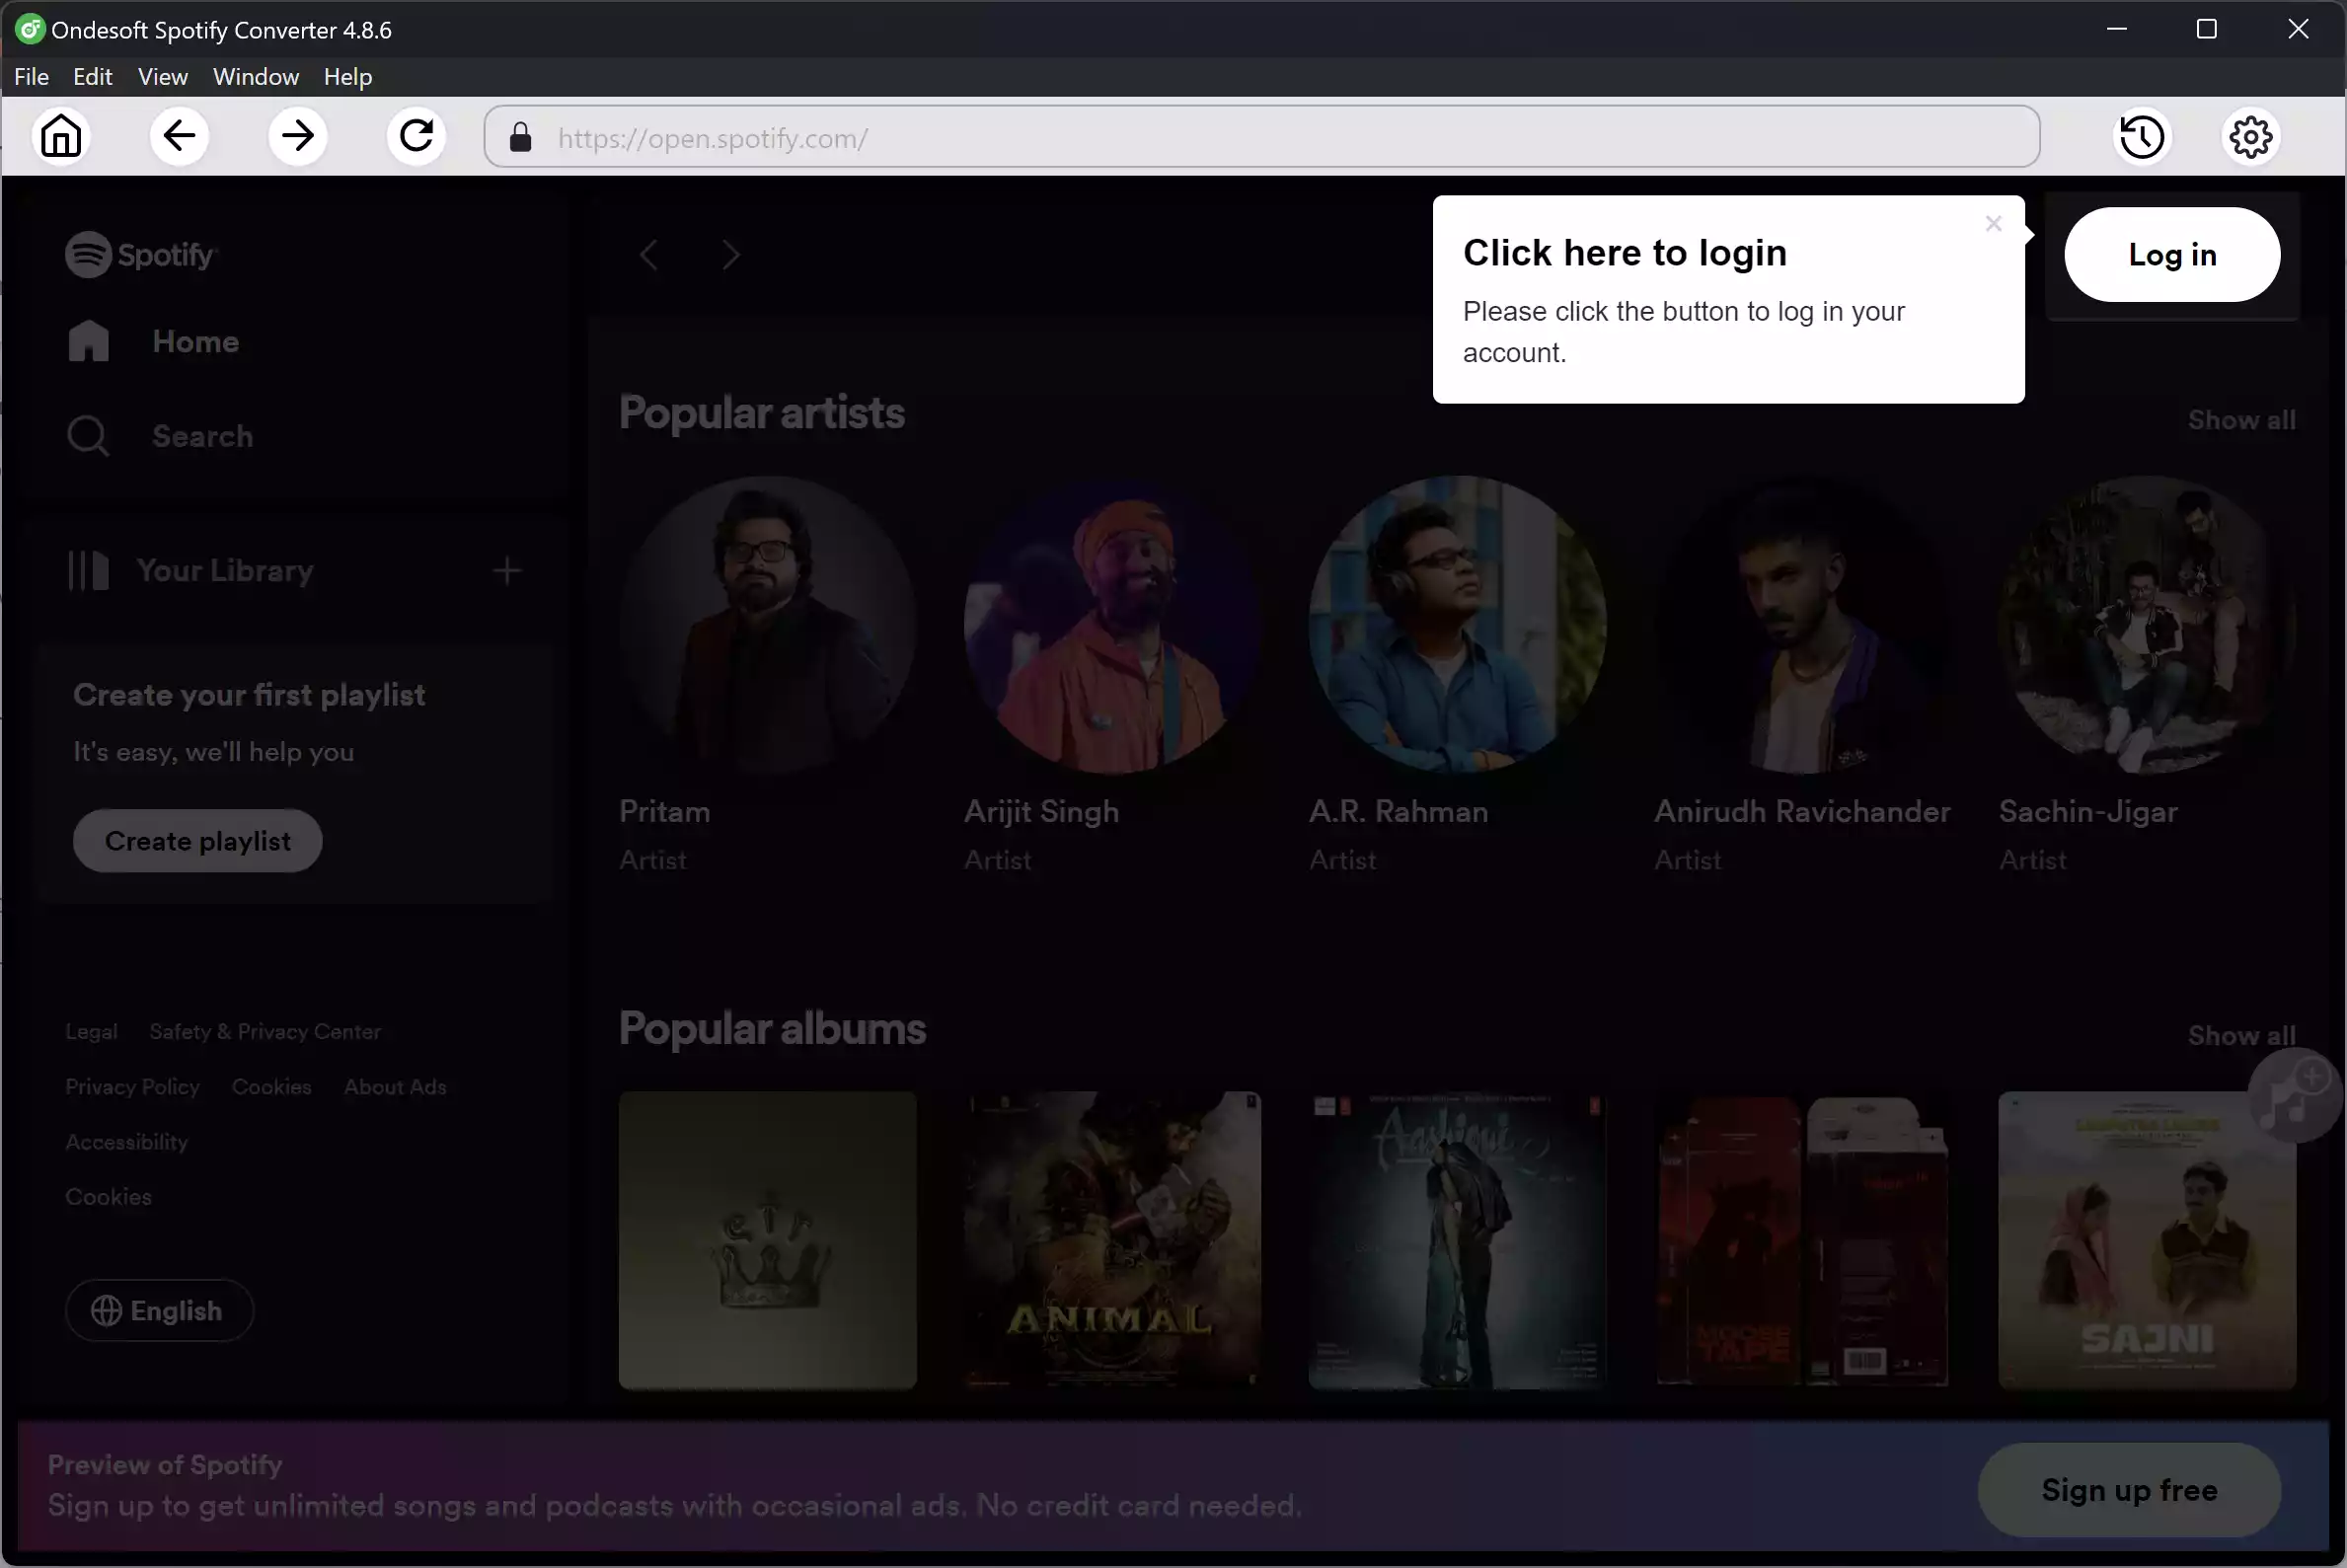Click the Log in button
Screen dimensions: 2347x1568
click(2172, 255)
